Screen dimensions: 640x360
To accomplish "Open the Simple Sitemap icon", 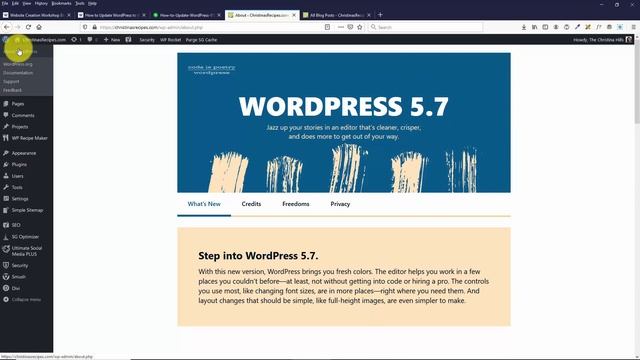I will click(6, 210).
